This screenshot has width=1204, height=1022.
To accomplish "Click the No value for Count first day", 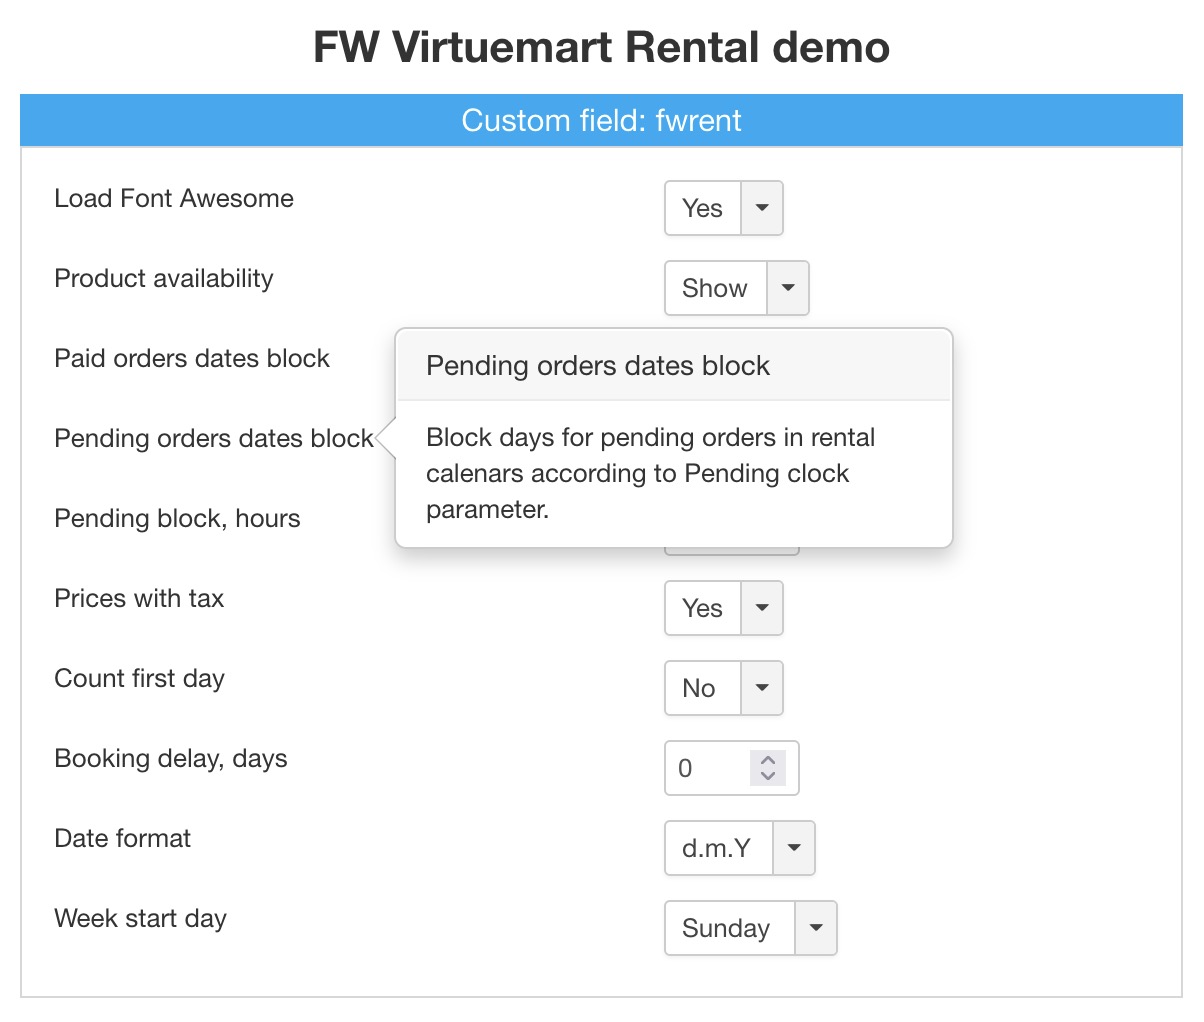I will (700, 688).
